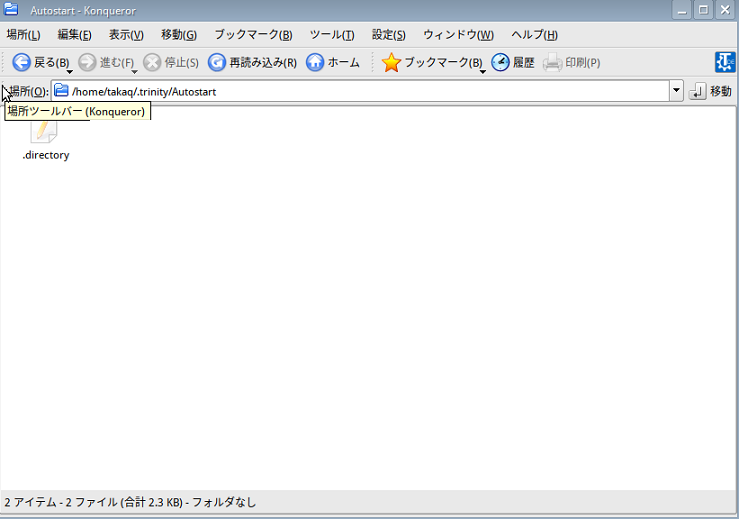This screenshot has height=519, width=739.
Task: Open the 編集(E) menu
Action: (74, 35)
